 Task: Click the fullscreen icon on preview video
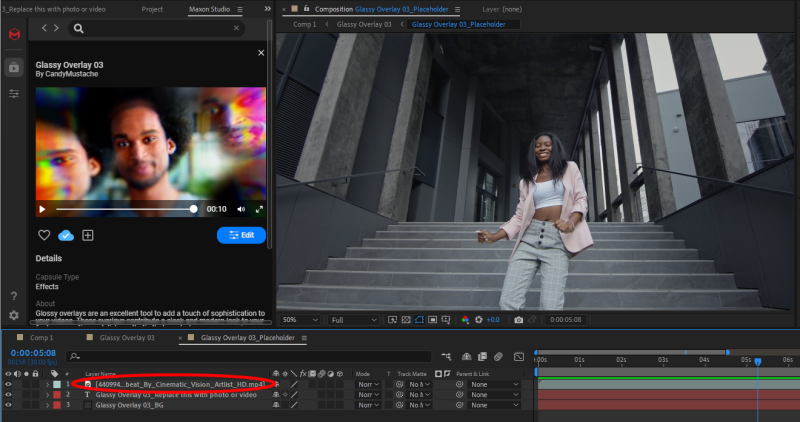point(259,210)
